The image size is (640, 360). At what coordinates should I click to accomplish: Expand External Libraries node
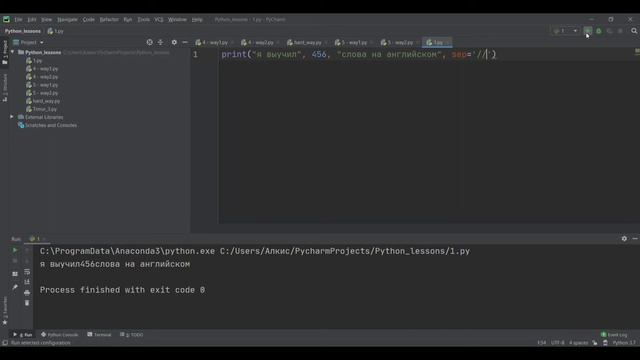(x=12, y=117)
